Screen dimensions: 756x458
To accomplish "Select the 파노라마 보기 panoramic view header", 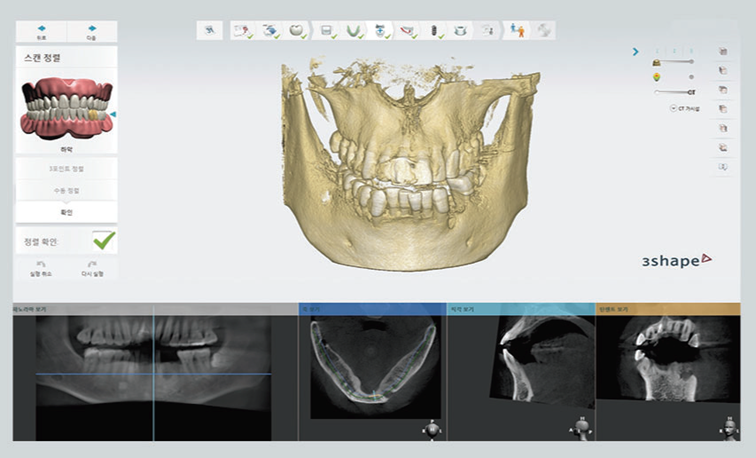I will 155,309.
